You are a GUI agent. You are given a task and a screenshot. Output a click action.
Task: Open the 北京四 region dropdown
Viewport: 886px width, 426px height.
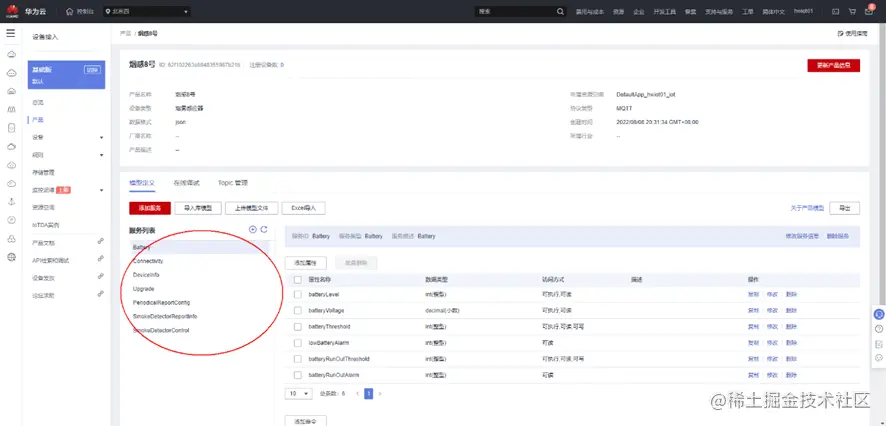[147, 11]
